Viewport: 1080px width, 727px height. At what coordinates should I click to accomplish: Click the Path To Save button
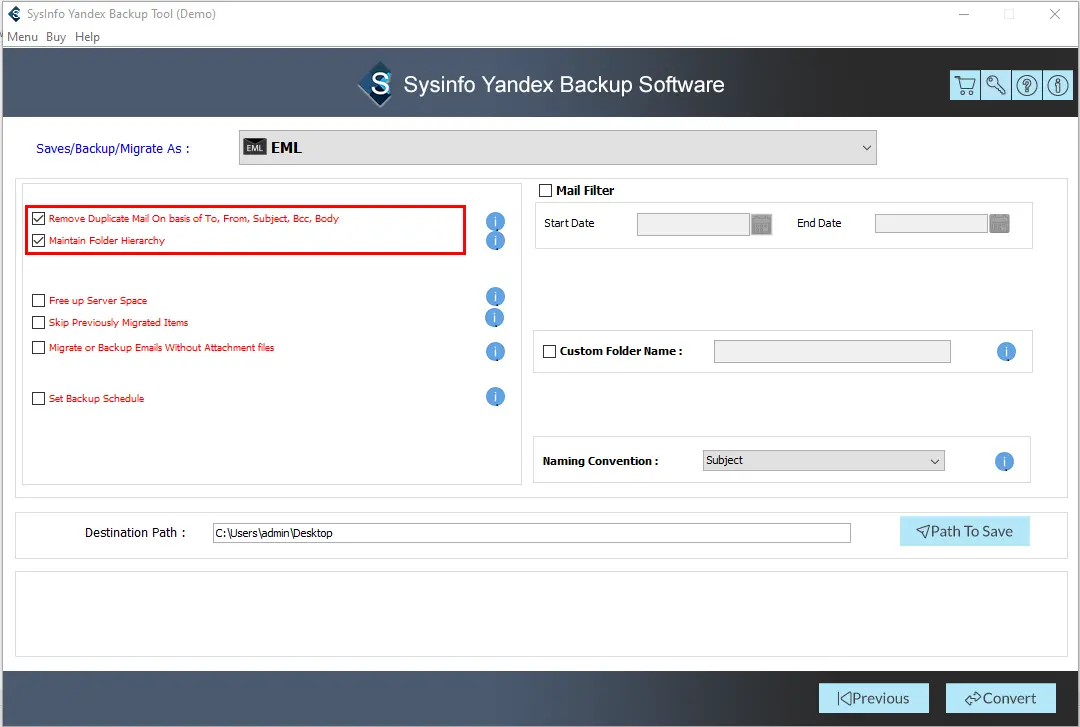[x=964, y=532]
